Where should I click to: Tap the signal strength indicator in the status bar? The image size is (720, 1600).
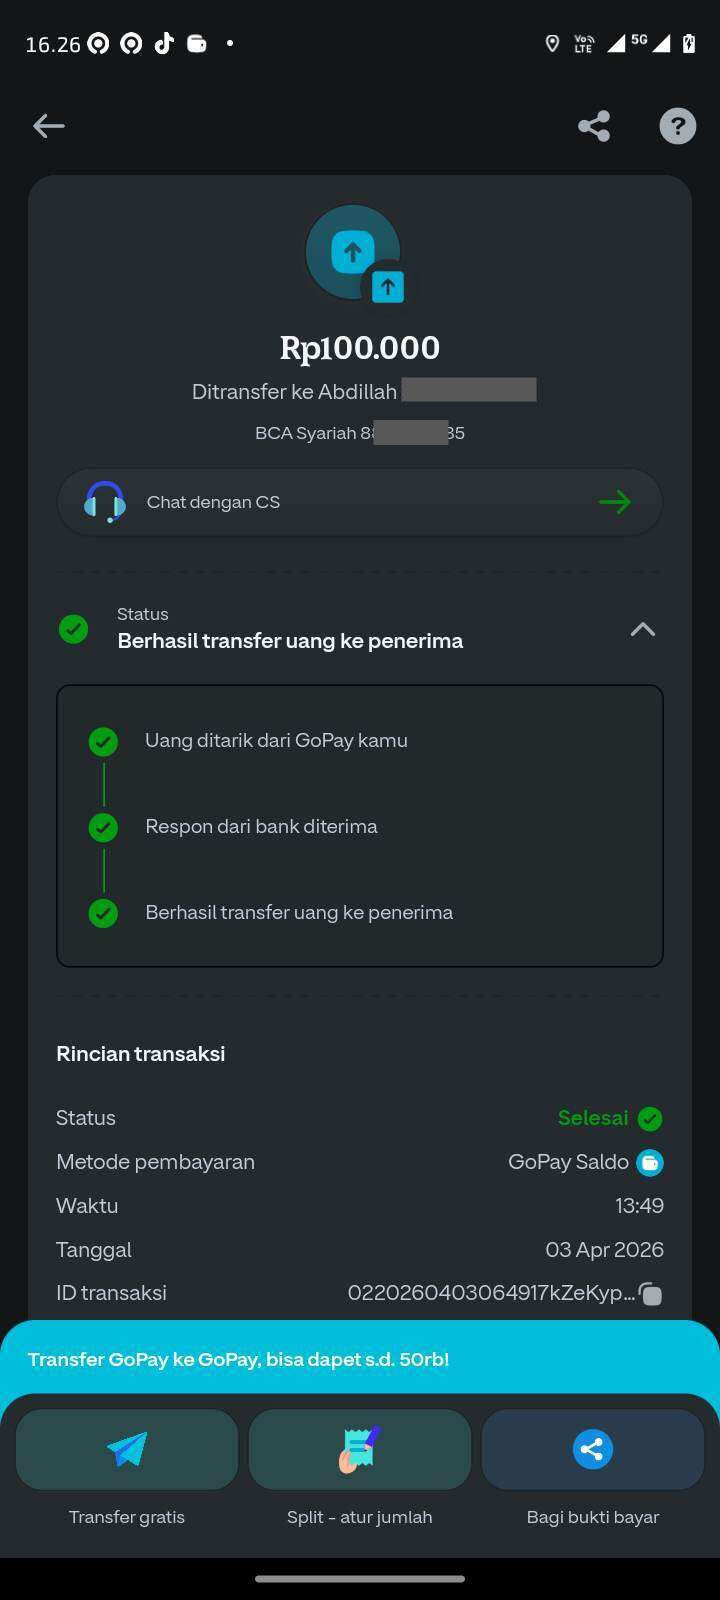point(614,43)
